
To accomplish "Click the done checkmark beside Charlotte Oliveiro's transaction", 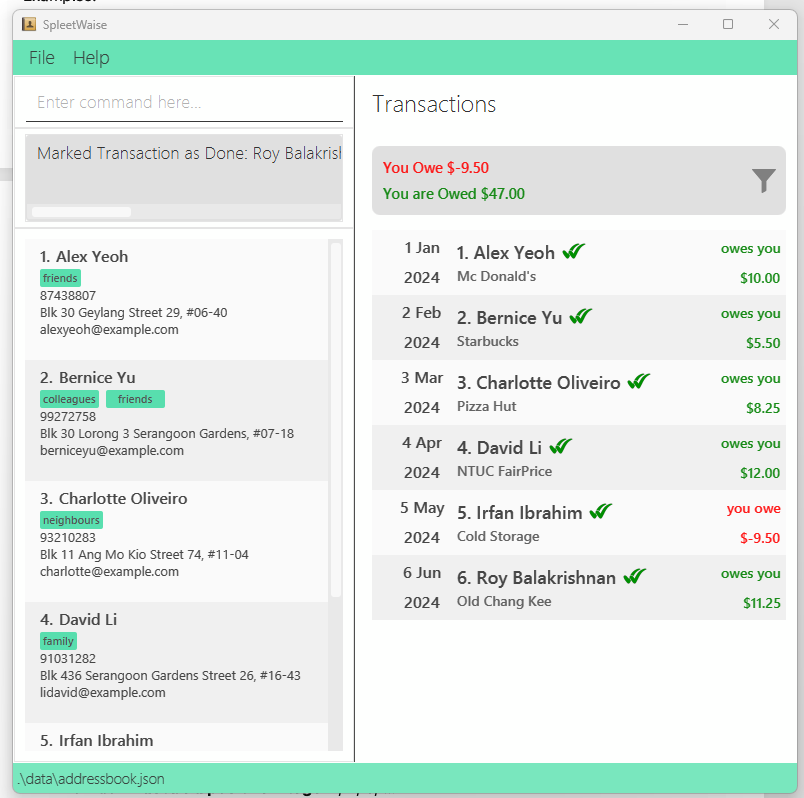I will point(639,382).
